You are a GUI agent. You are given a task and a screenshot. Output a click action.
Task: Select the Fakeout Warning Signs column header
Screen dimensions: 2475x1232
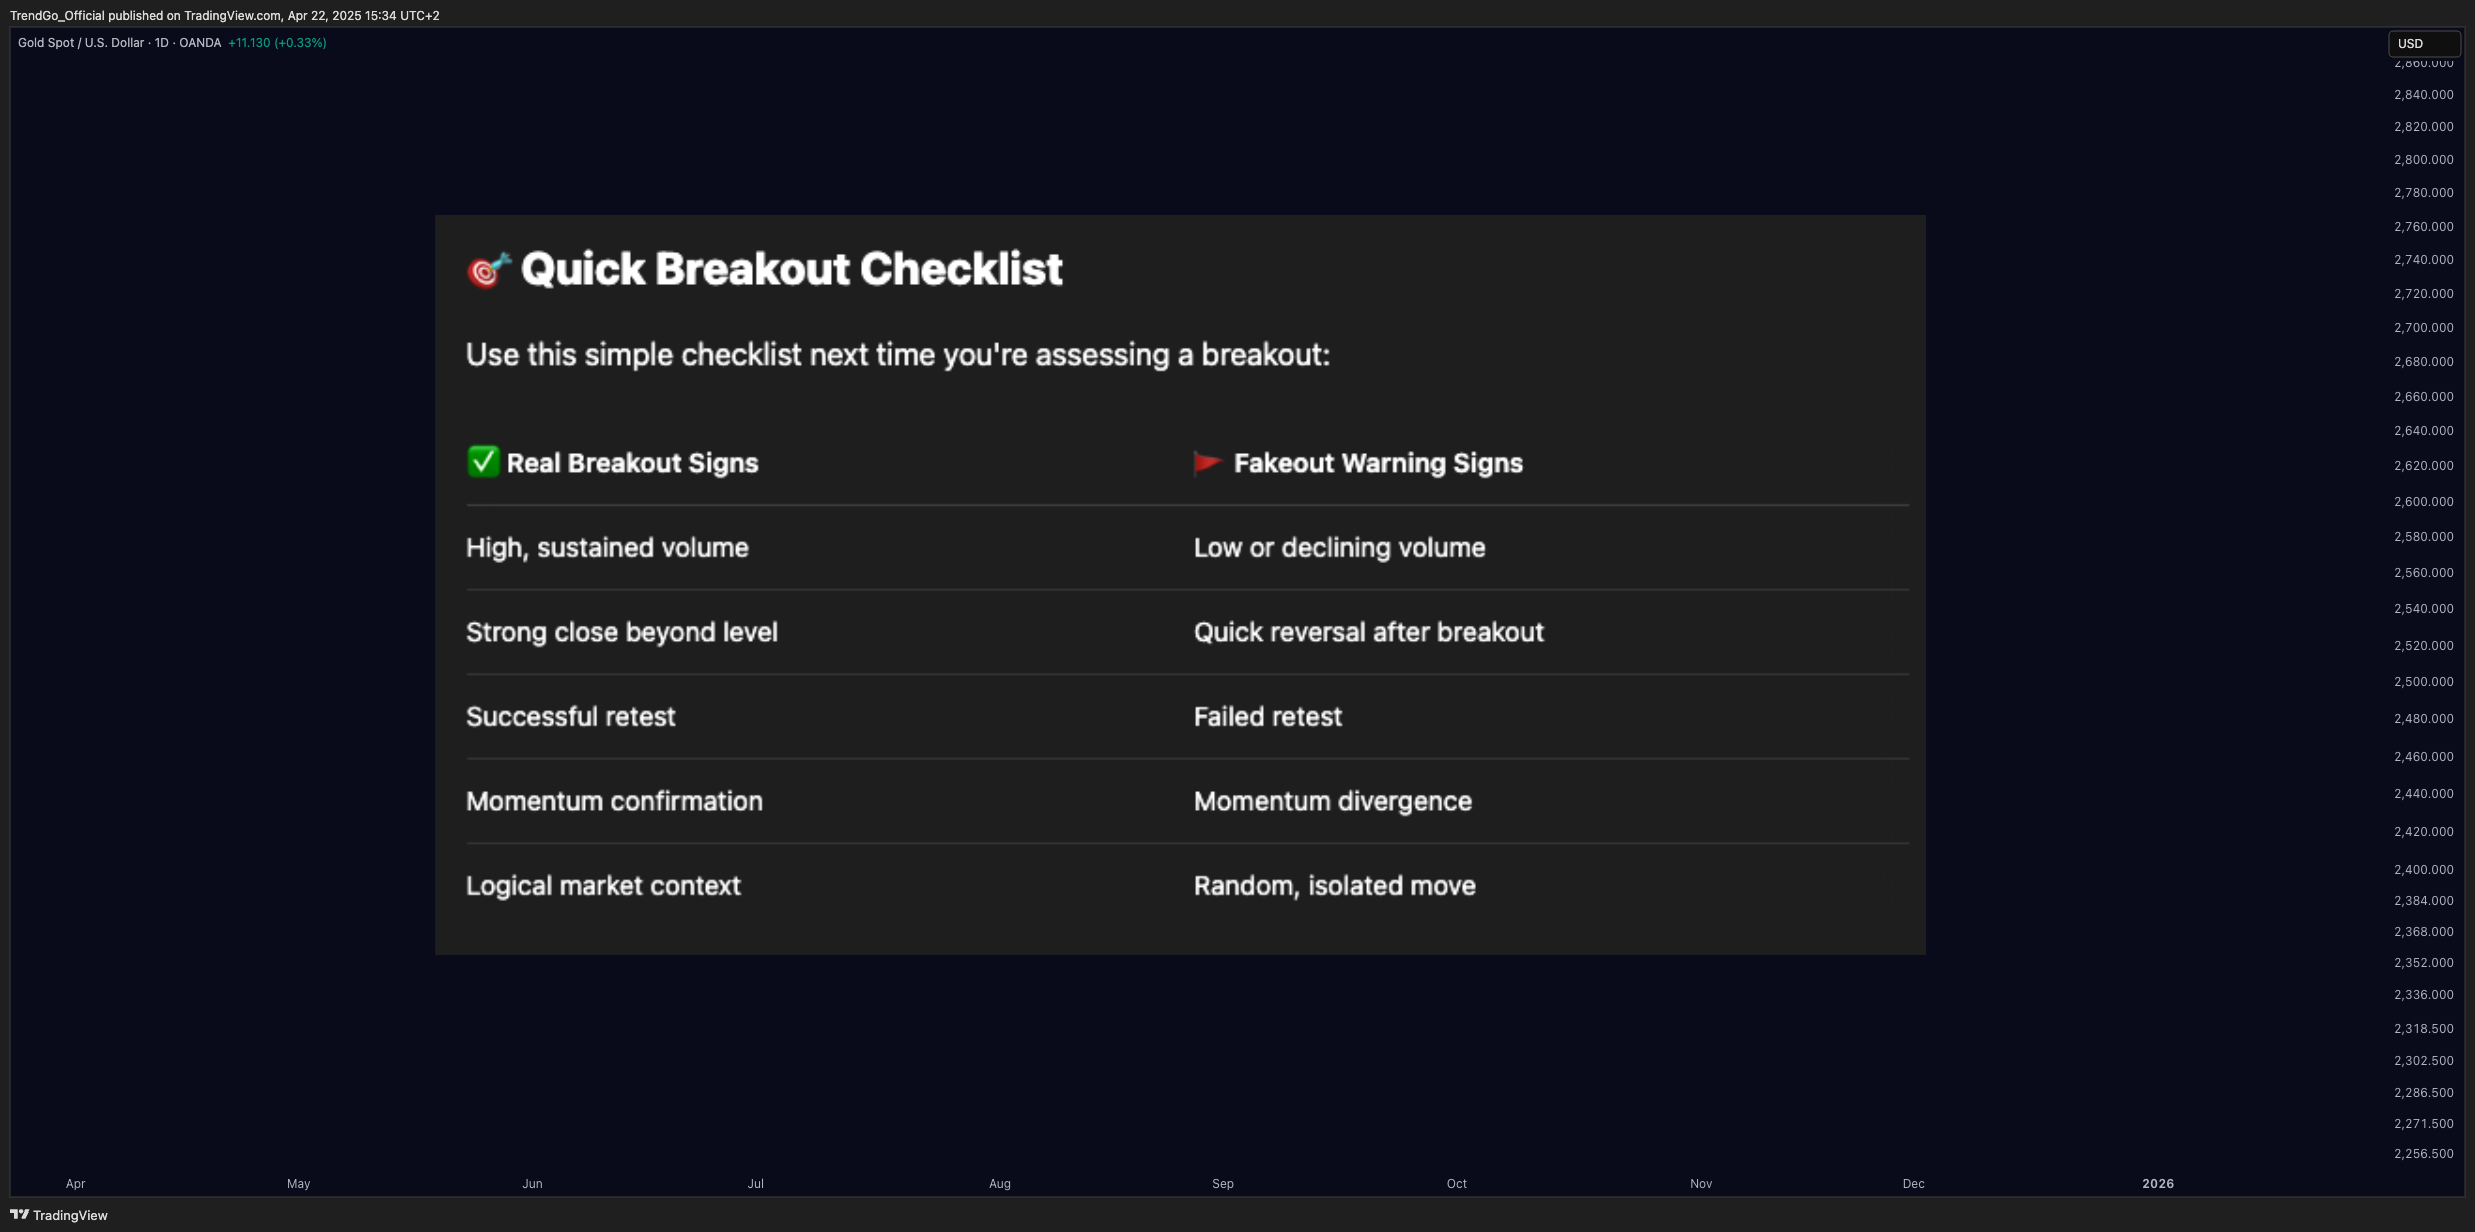[x=1378, y=463]
